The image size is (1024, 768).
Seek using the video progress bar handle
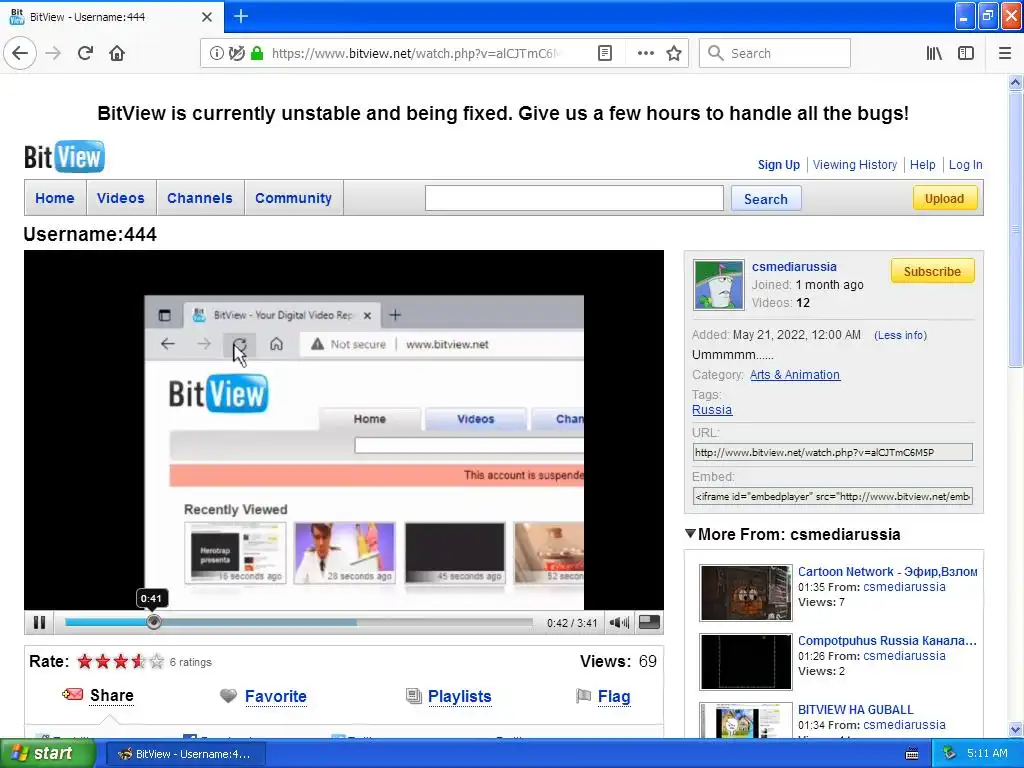[153, 622]
